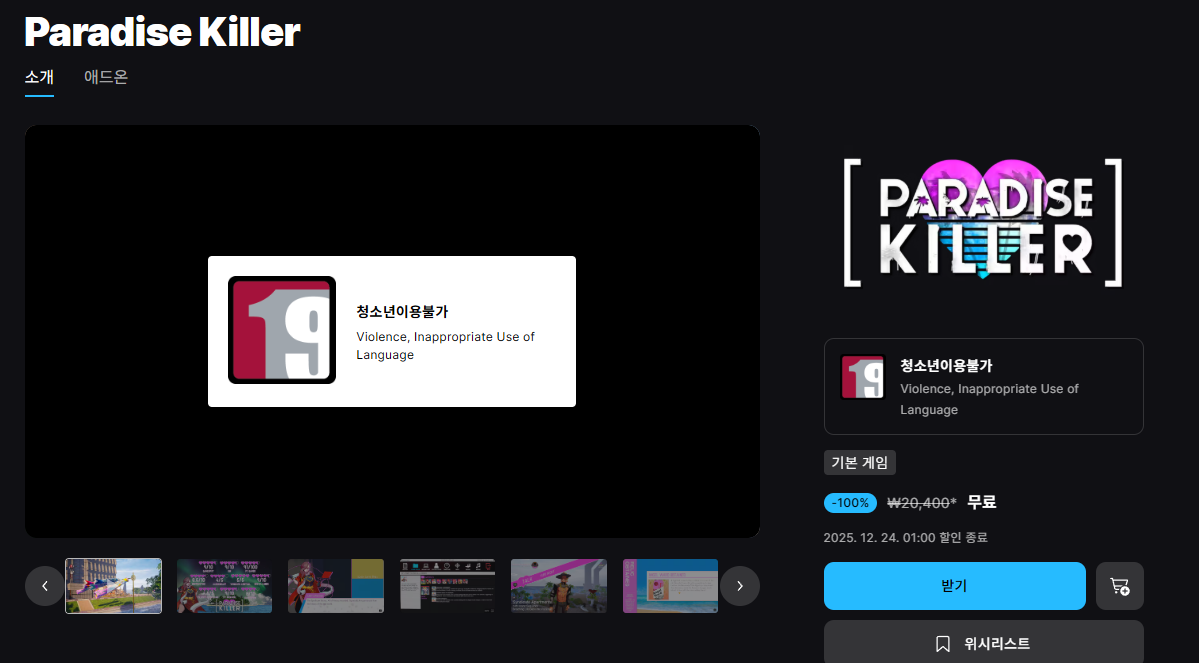Click 청소년이용불가 text in sidebar rating box
1199x663 pixels.
pyautogui.click(x=946, y=366)
